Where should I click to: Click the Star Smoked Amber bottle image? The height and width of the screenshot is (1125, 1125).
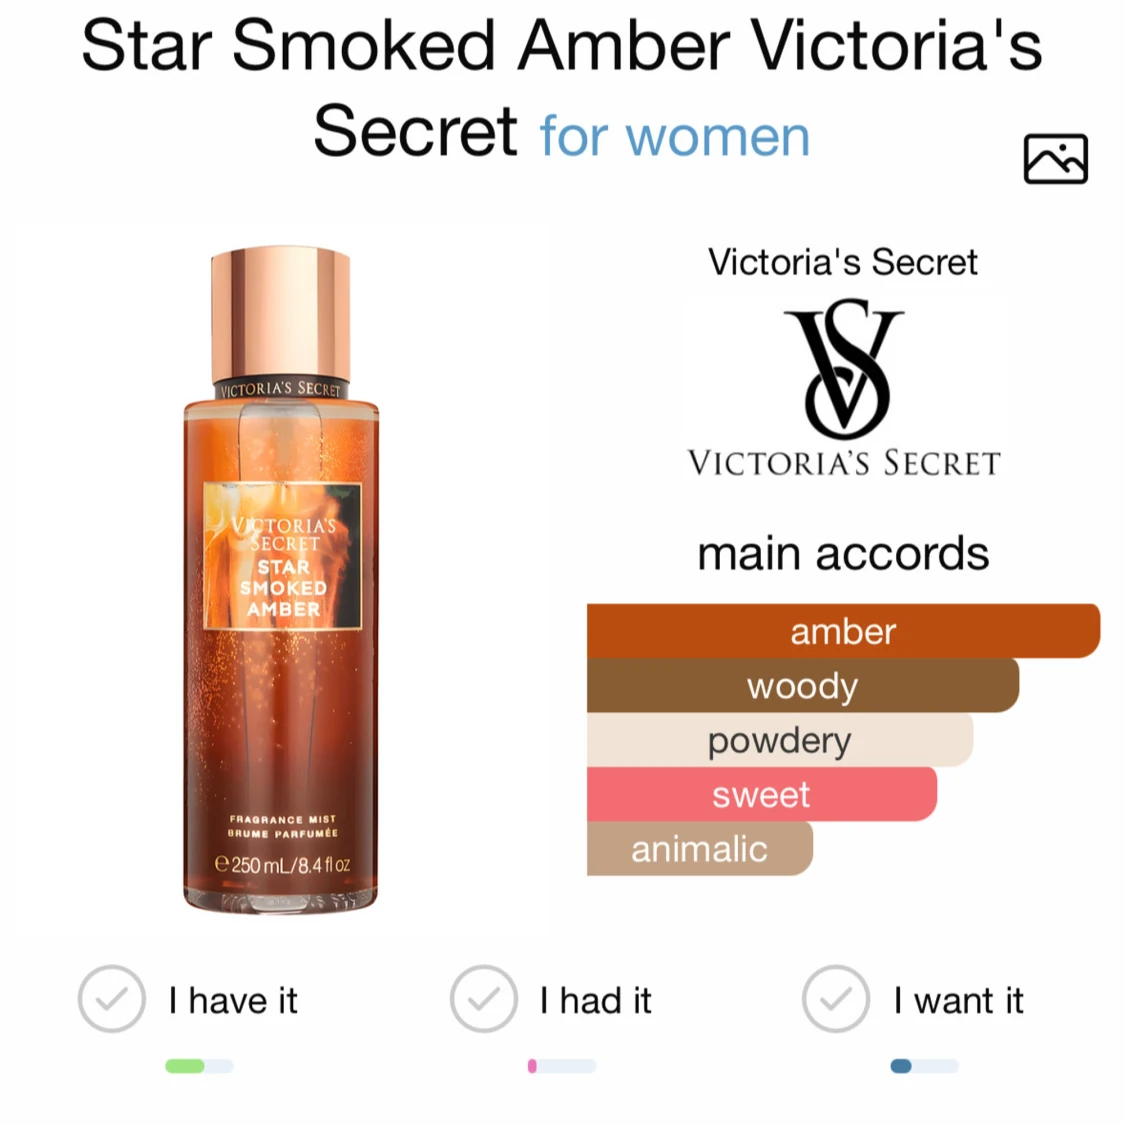click(281, 580)
